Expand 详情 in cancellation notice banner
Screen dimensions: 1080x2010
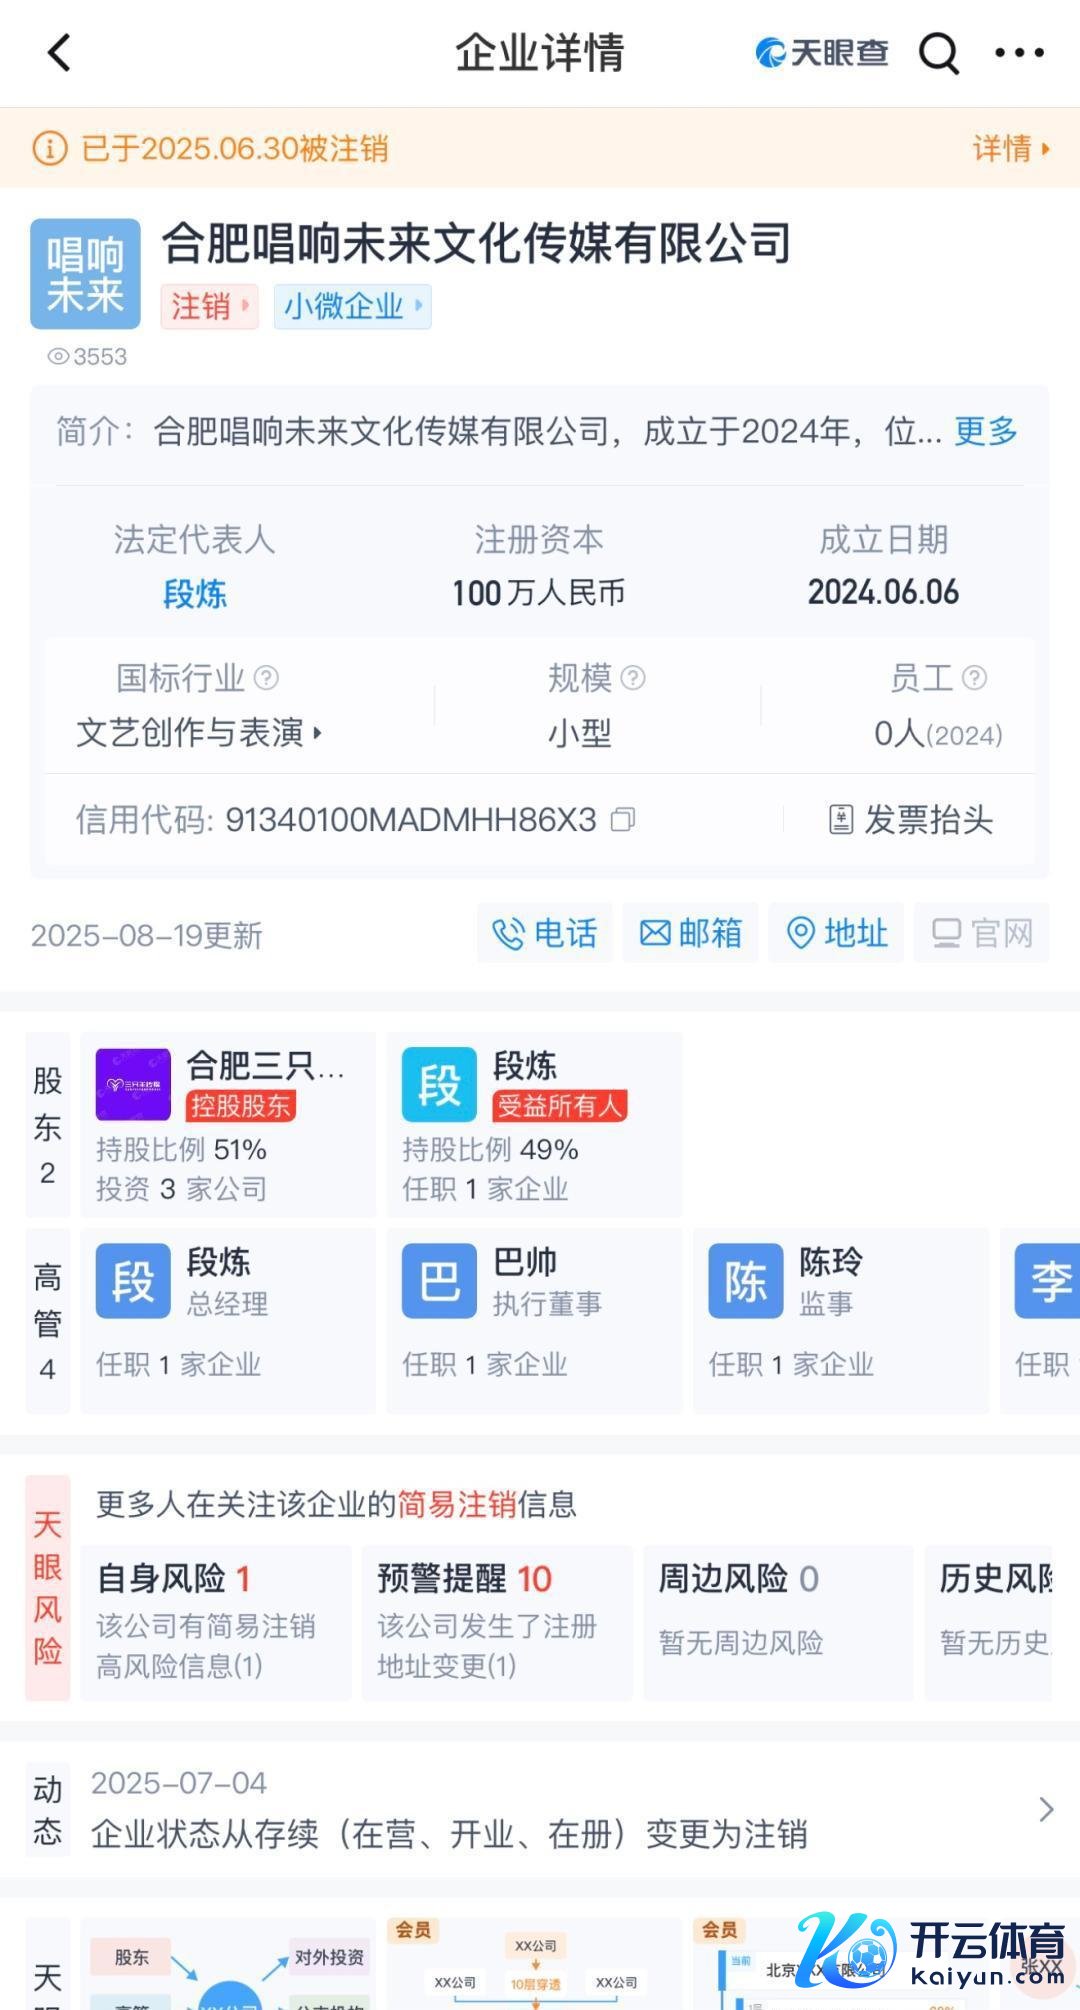(1010, 149)
